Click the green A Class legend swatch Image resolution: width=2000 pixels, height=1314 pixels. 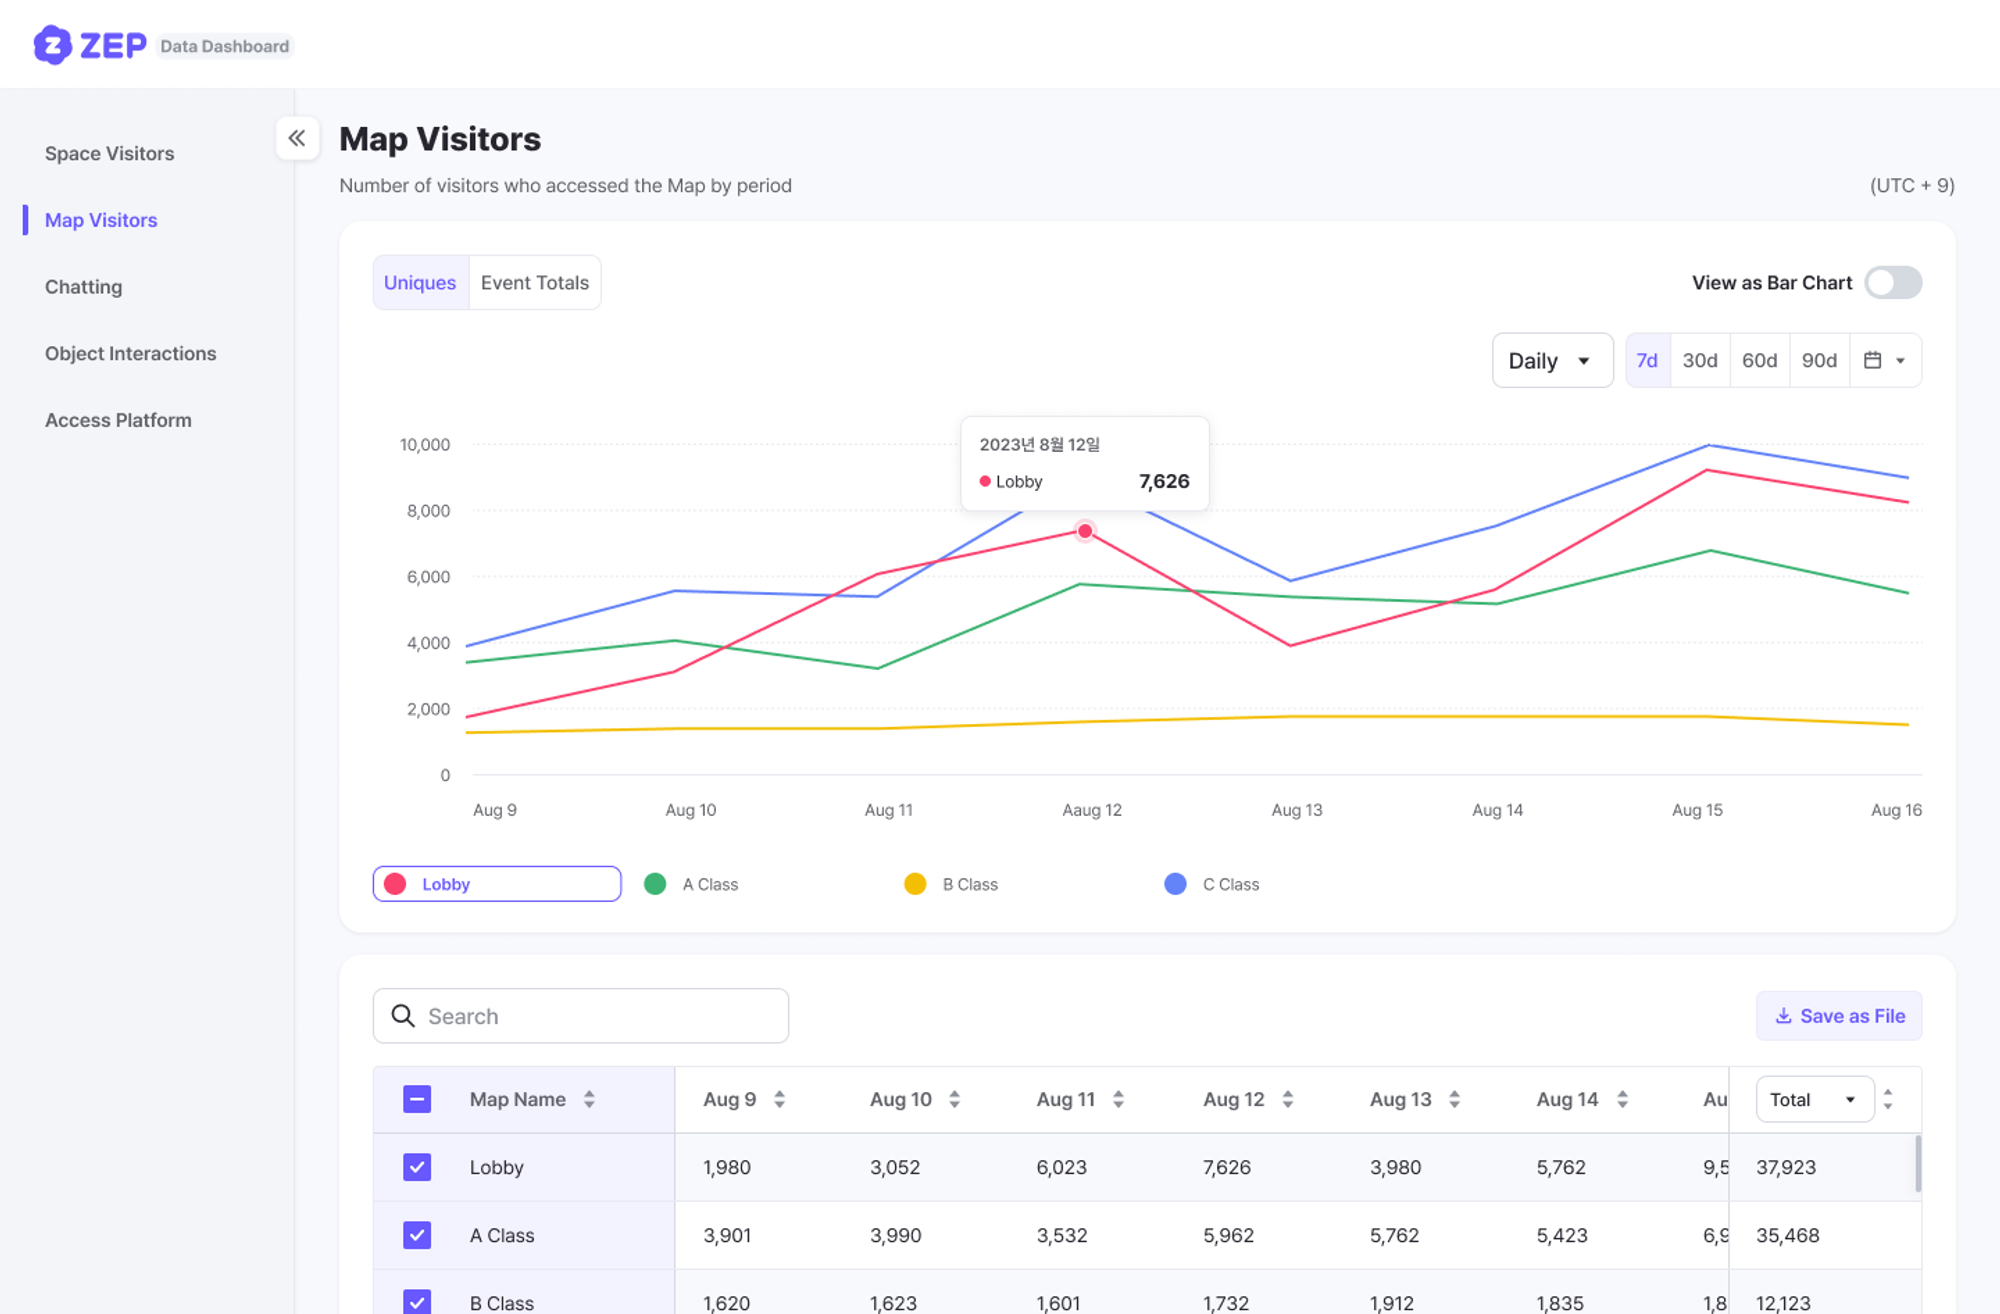click(655, 884)
